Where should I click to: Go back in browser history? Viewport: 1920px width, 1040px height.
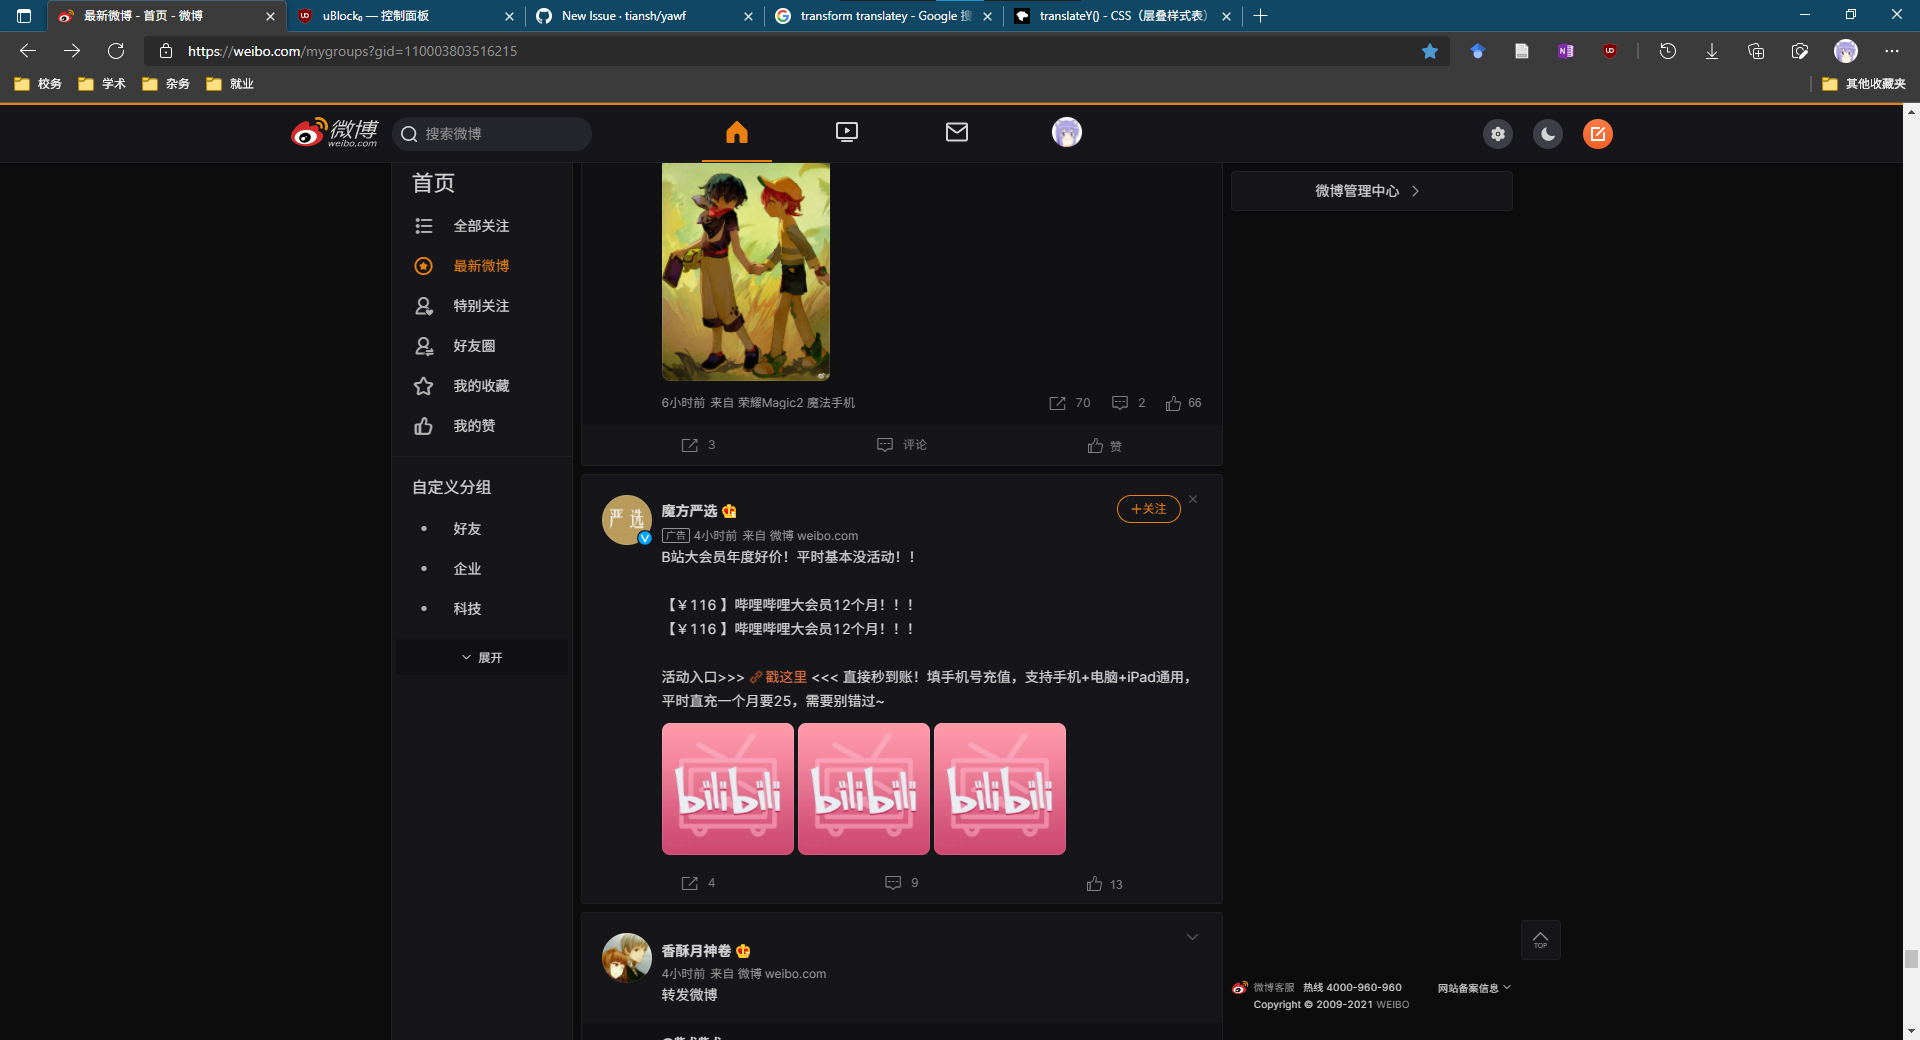click(x=28, y=51)
